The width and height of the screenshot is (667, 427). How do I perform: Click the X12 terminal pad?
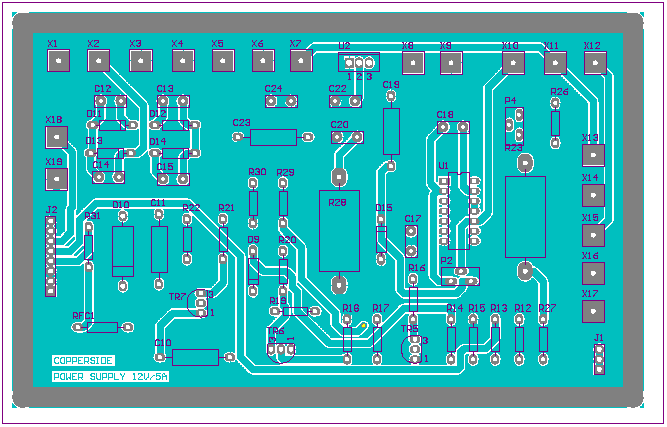(595, 64)
